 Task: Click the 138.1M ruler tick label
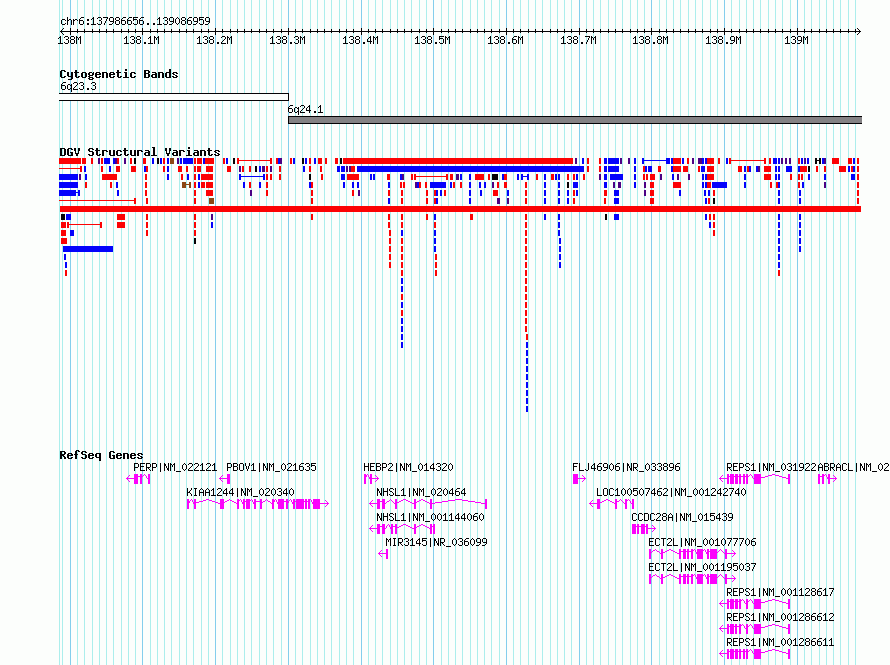click(x=141, y=40)
